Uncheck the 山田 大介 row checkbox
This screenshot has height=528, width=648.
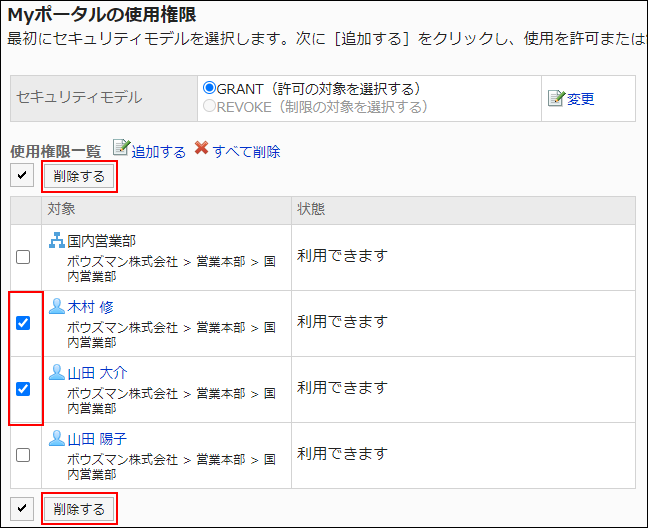click(x=23, y=389)
